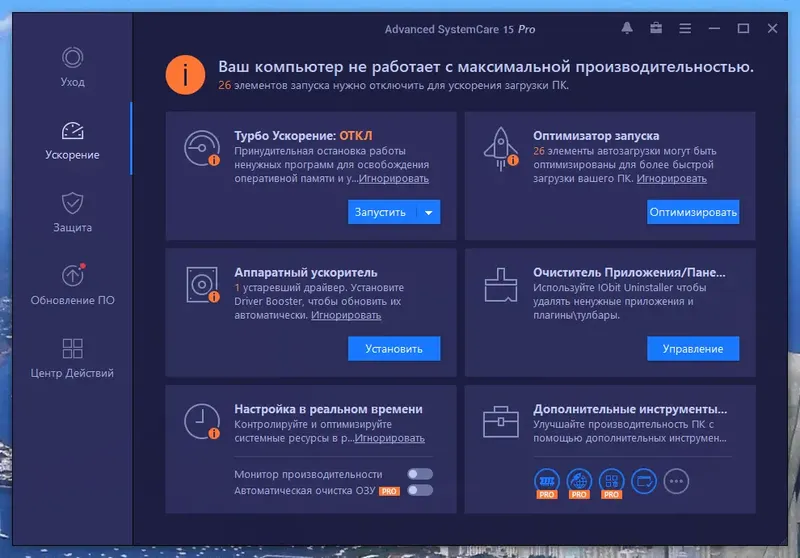Click the Очиститель Приложения/Пане... heading
This screenshot has width=800, height=558.
(x=629, y=272)
